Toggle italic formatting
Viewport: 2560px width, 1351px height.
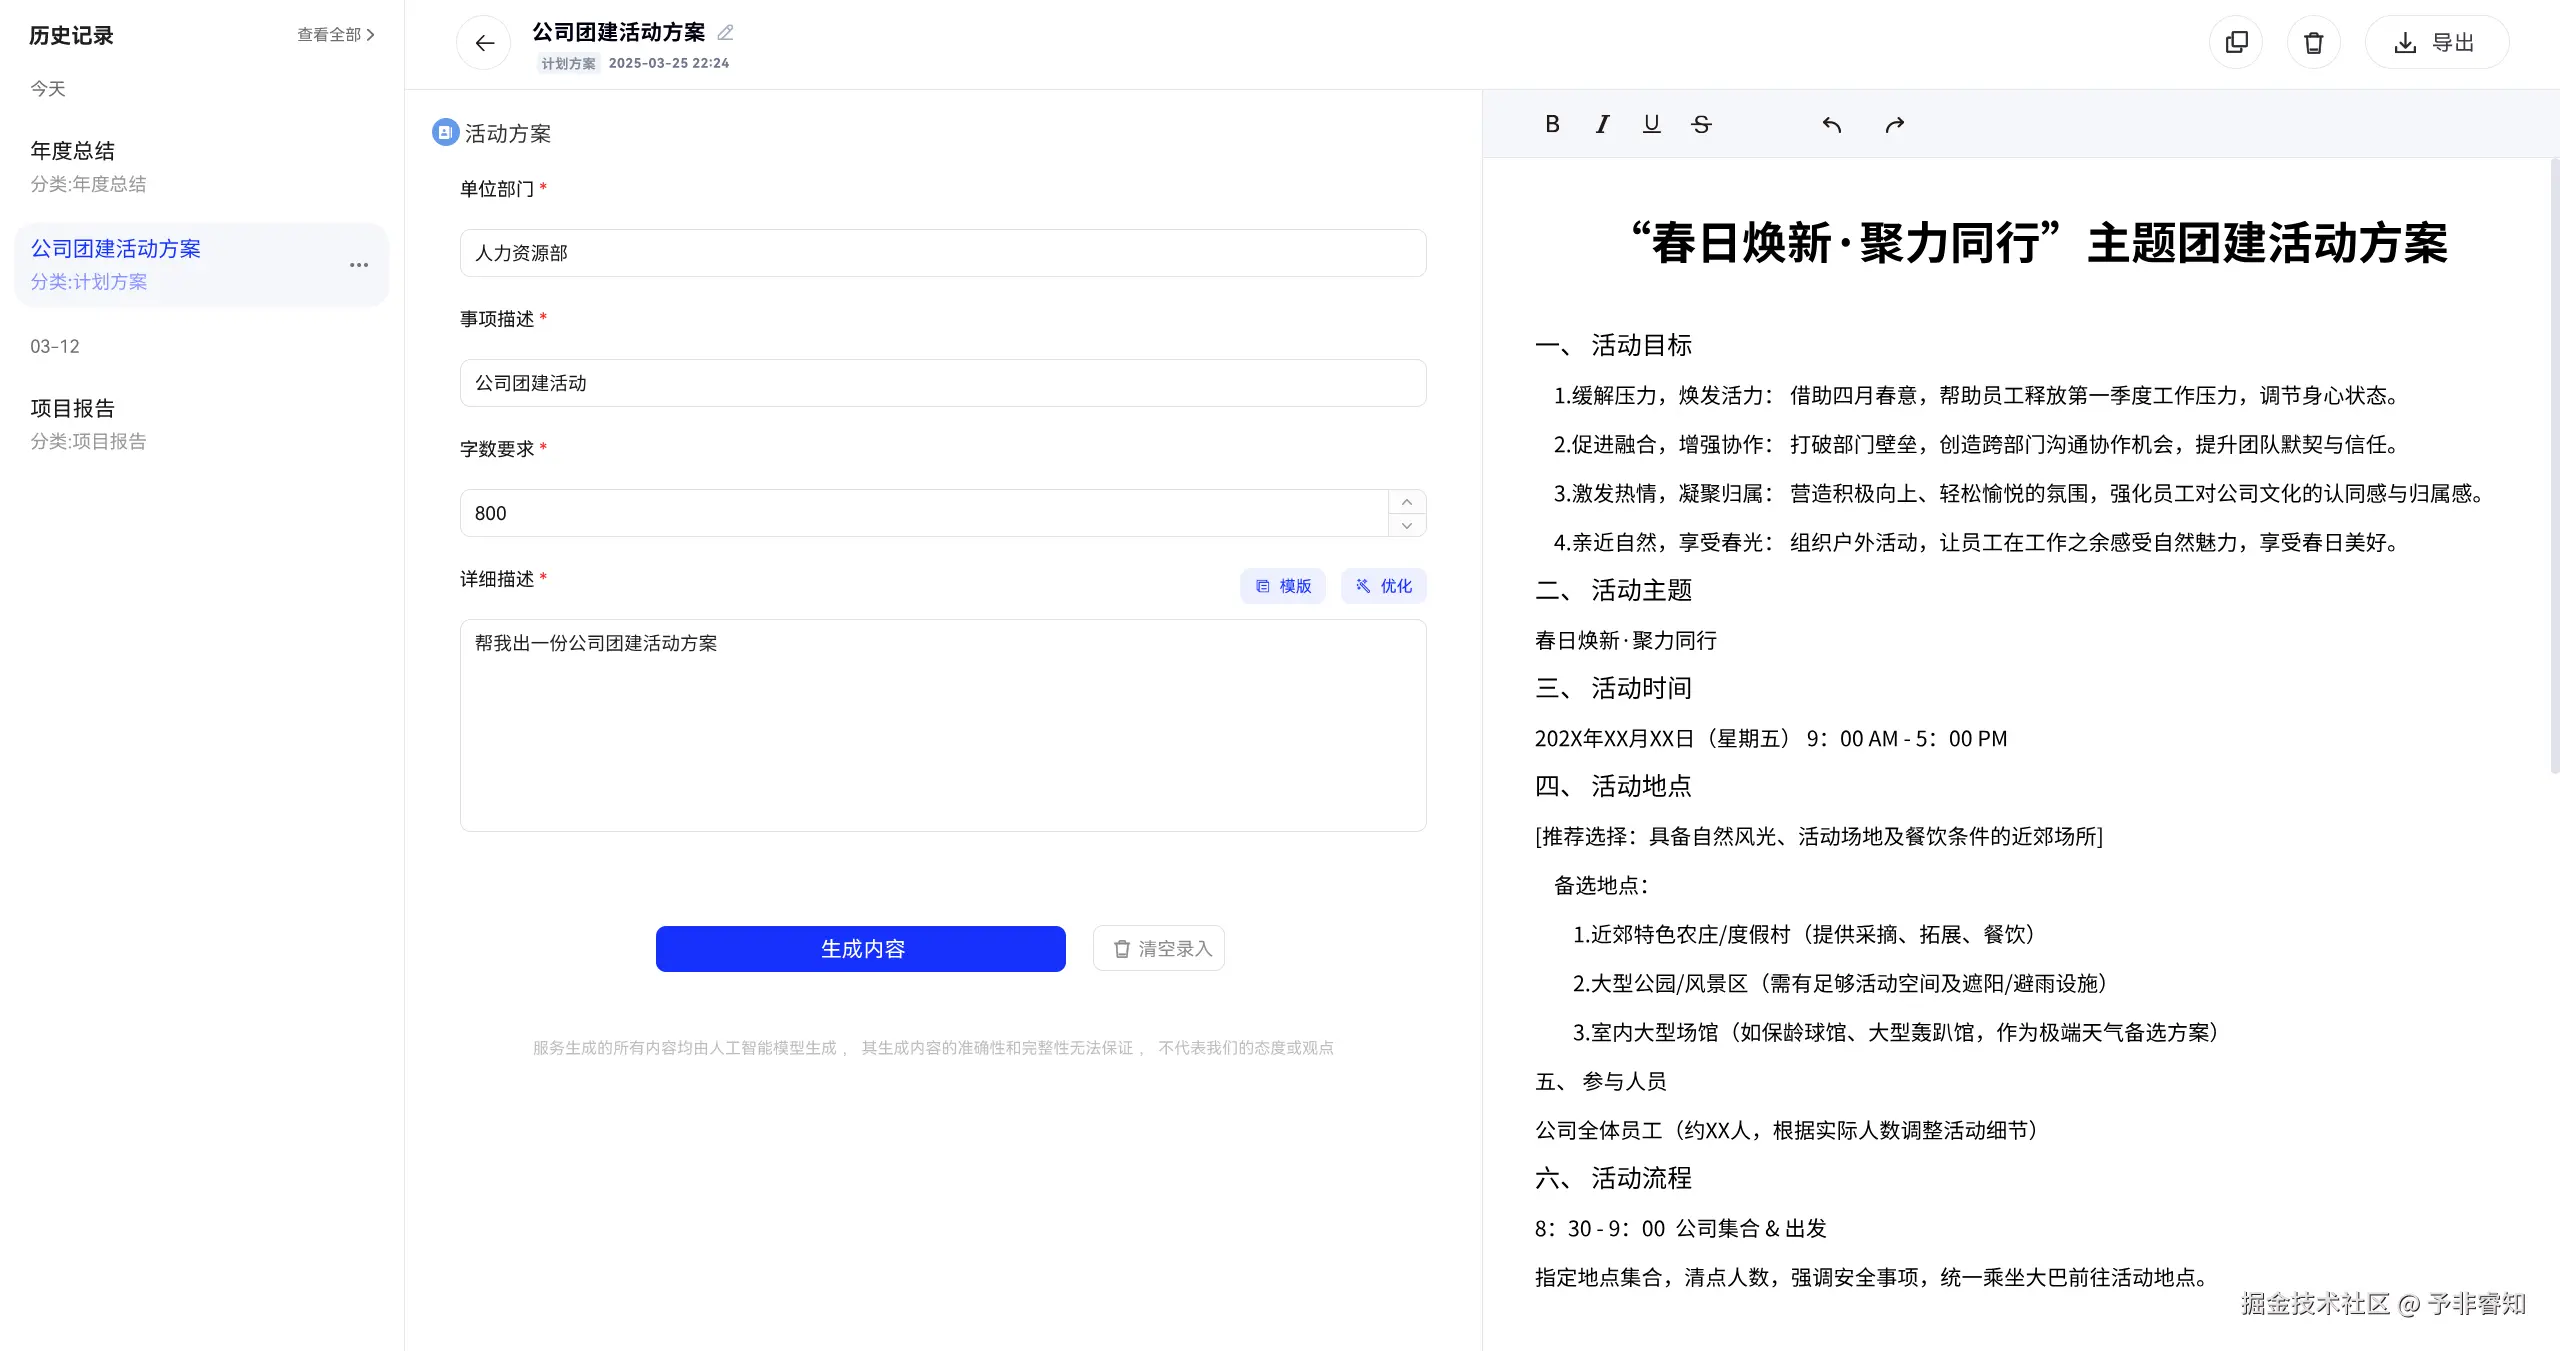click(x=1602, y=124)
